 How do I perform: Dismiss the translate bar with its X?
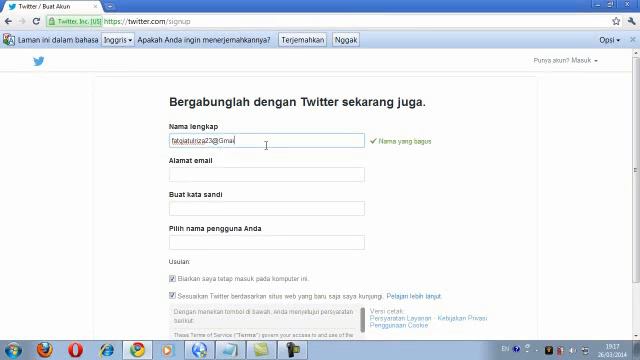pyautogui.click(x=633, y=40)
